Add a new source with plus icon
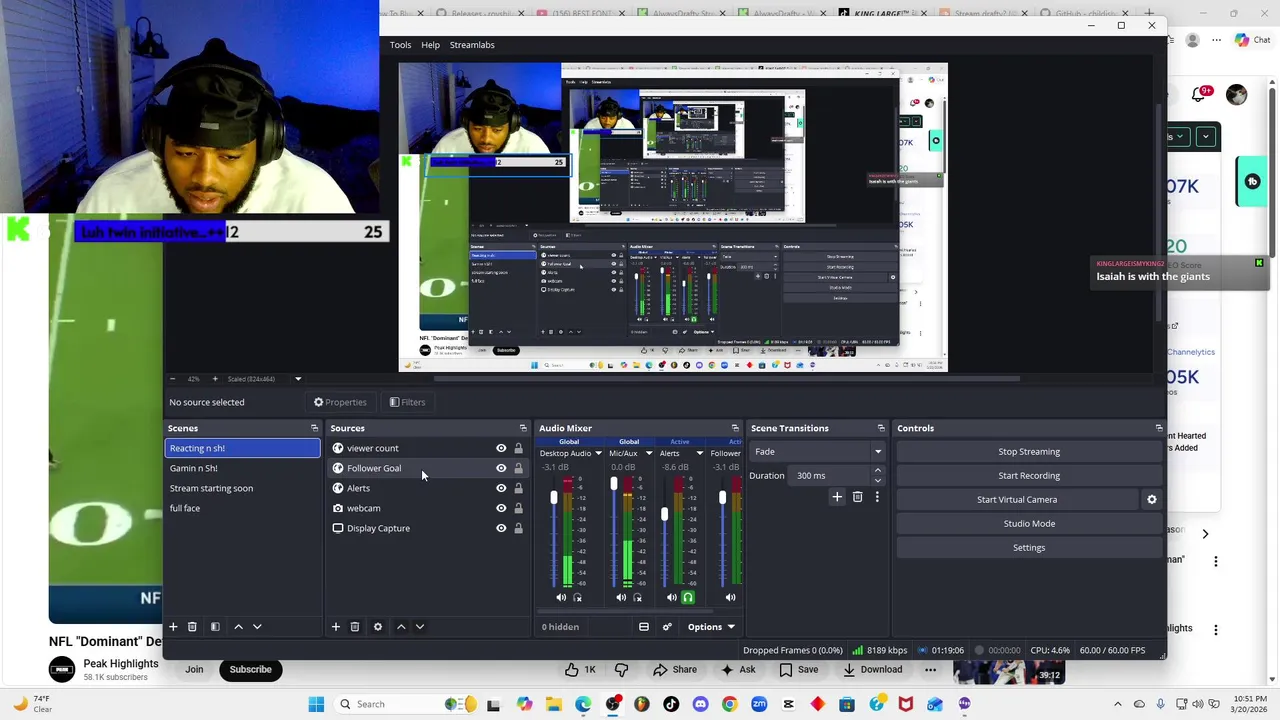The image size is (1280, 720). click(x=336, y=627)
